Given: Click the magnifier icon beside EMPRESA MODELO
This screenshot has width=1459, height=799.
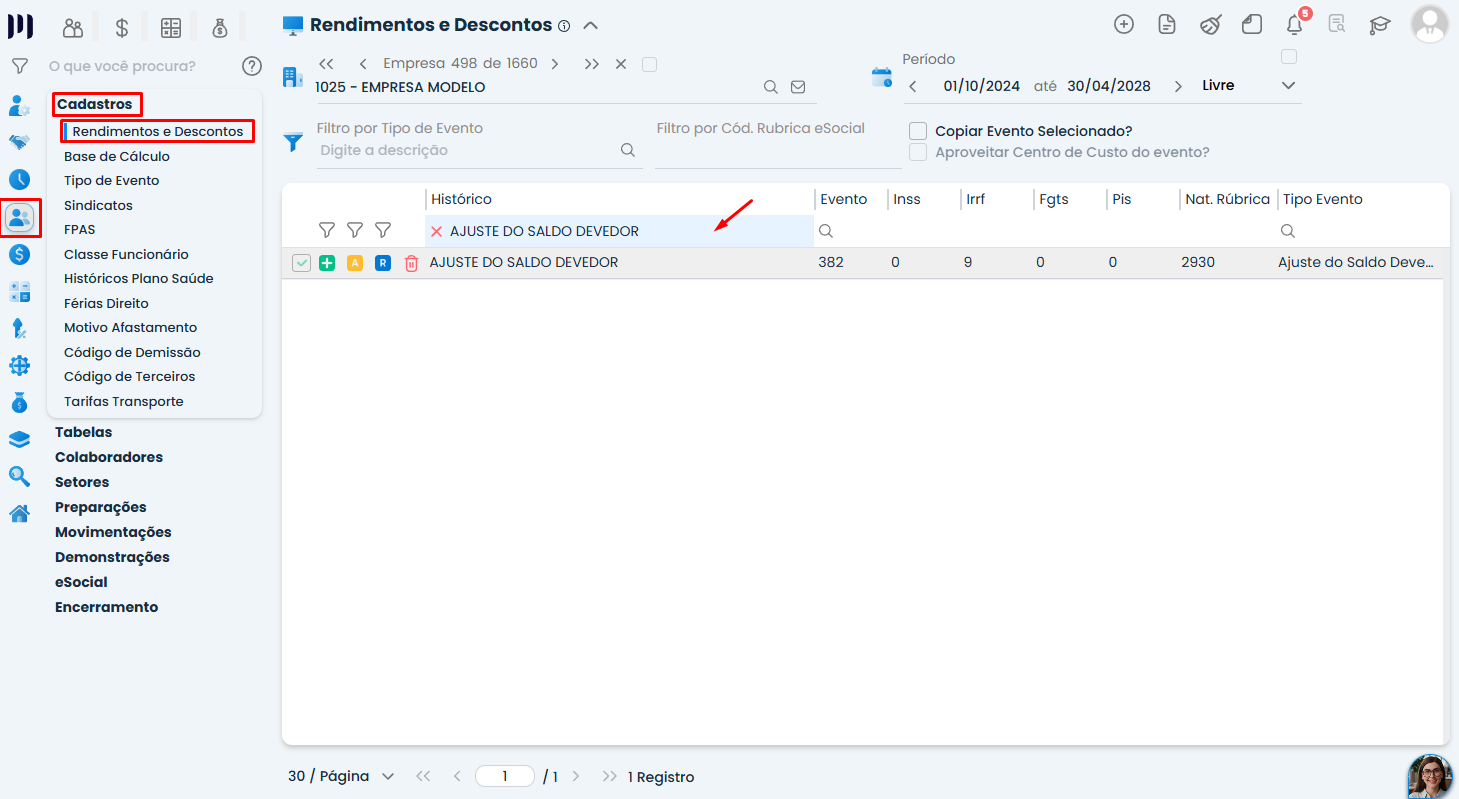Looking at the screenshot, I should coord(771,87).
